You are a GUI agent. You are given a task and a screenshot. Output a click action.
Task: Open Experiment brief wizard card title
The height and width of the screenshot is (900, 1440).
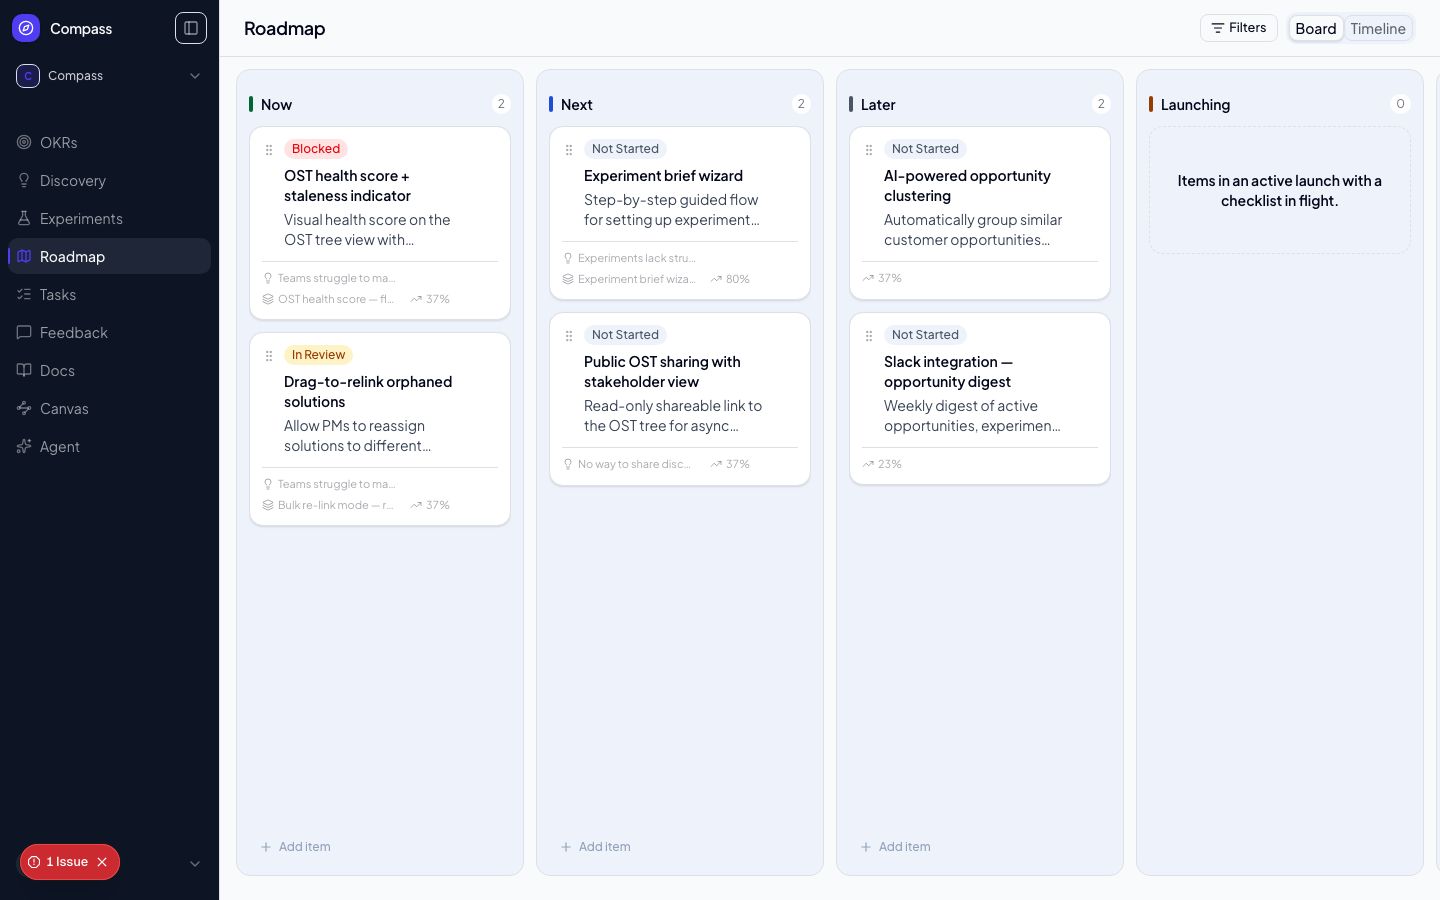[663, 176]
